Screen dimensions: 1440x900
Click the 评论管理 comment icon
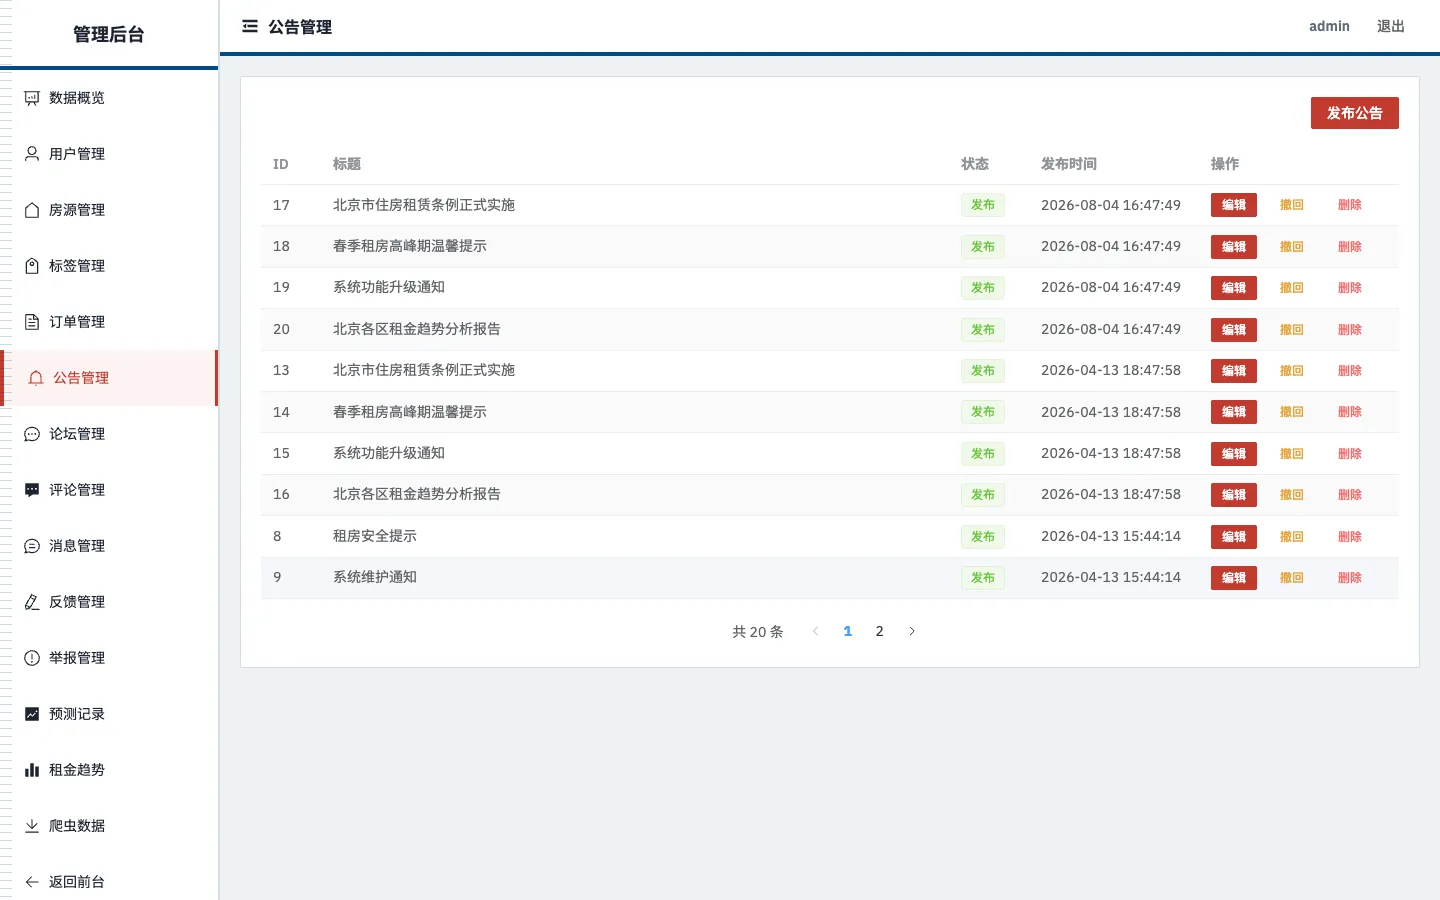[x=32, y=490]
